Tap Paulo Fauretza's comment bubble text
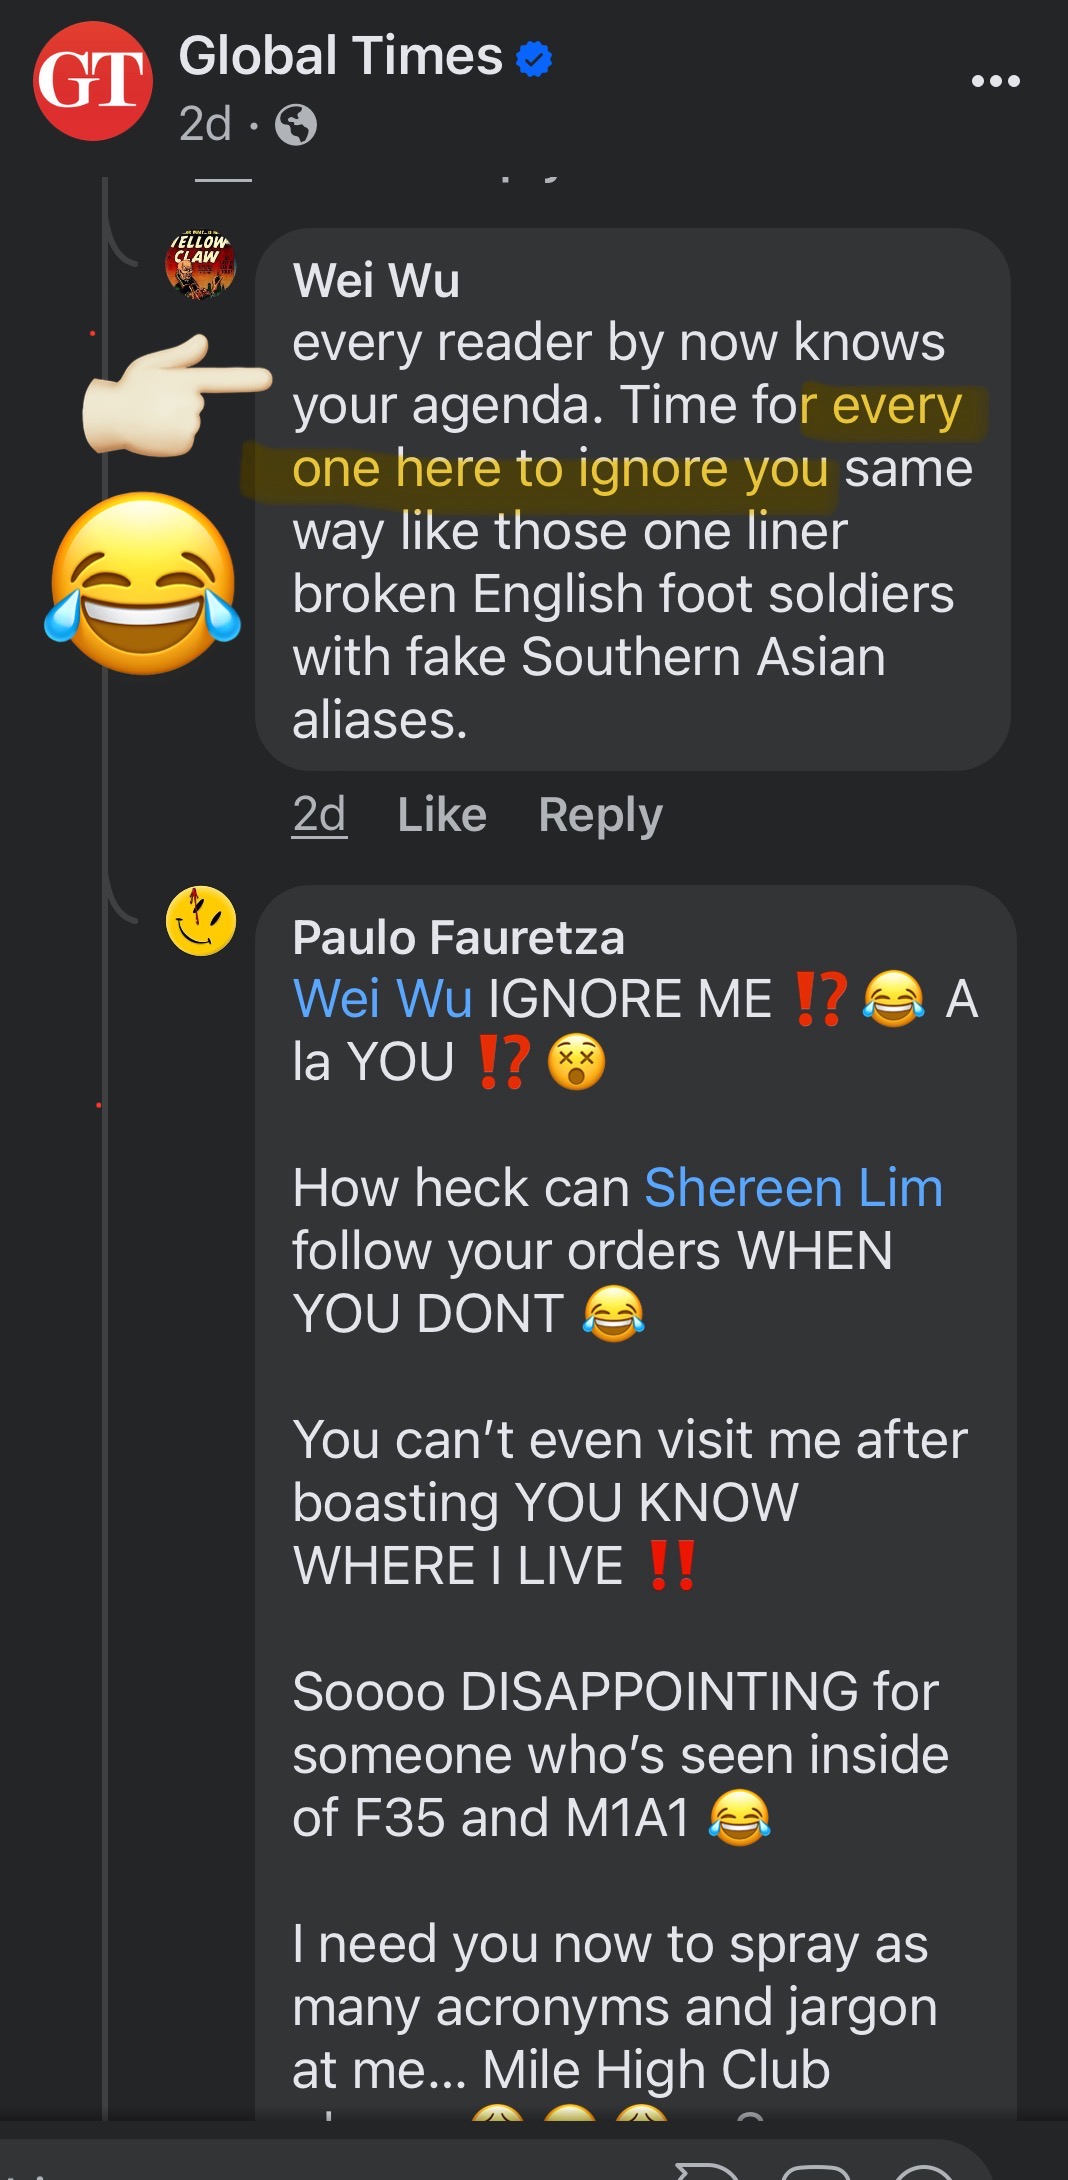The height and width of the screenshot is (2180, 1068). (636, 1502)
